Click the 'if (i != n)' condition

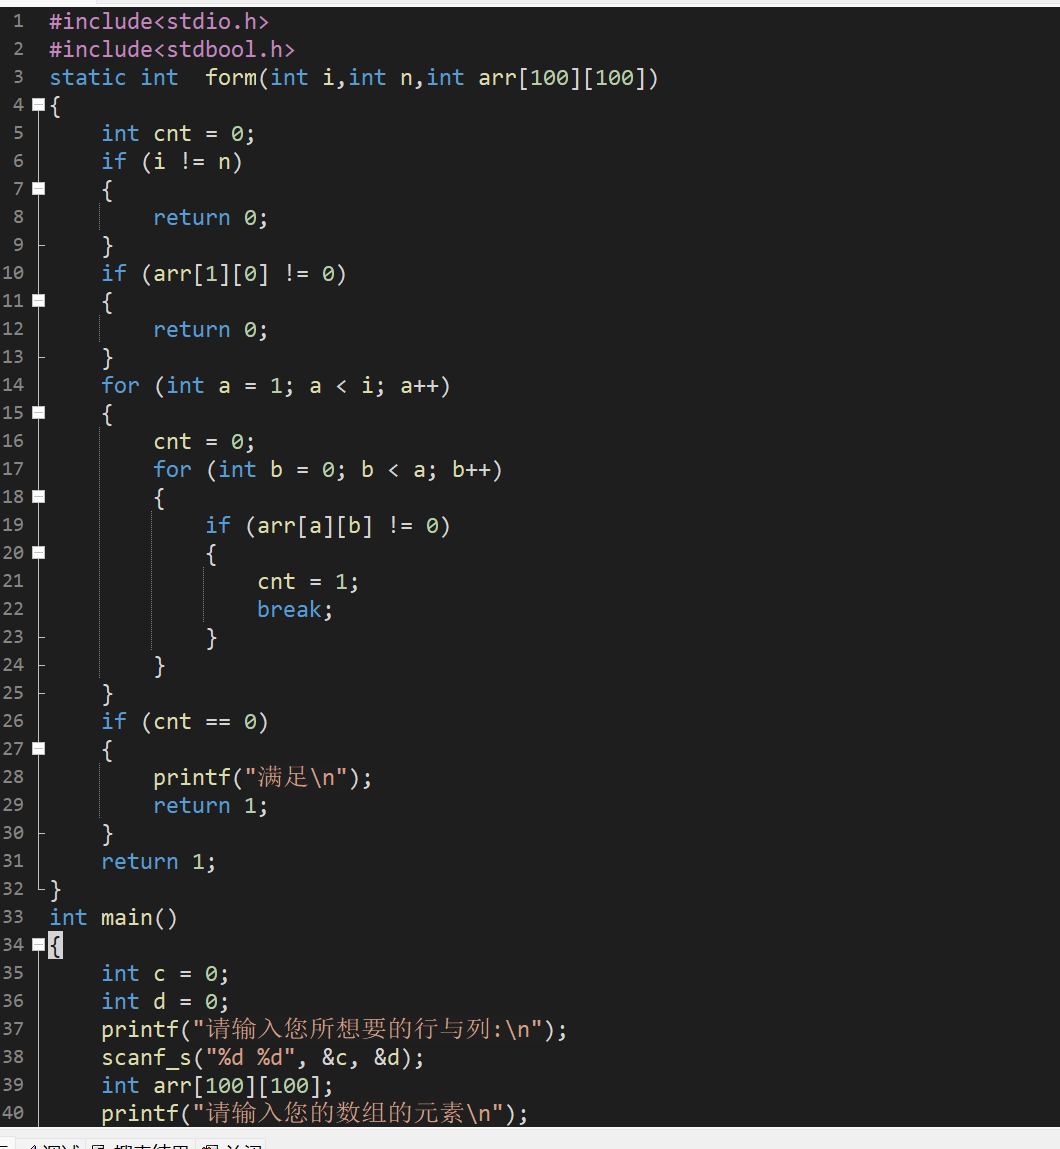click(171, 162)
